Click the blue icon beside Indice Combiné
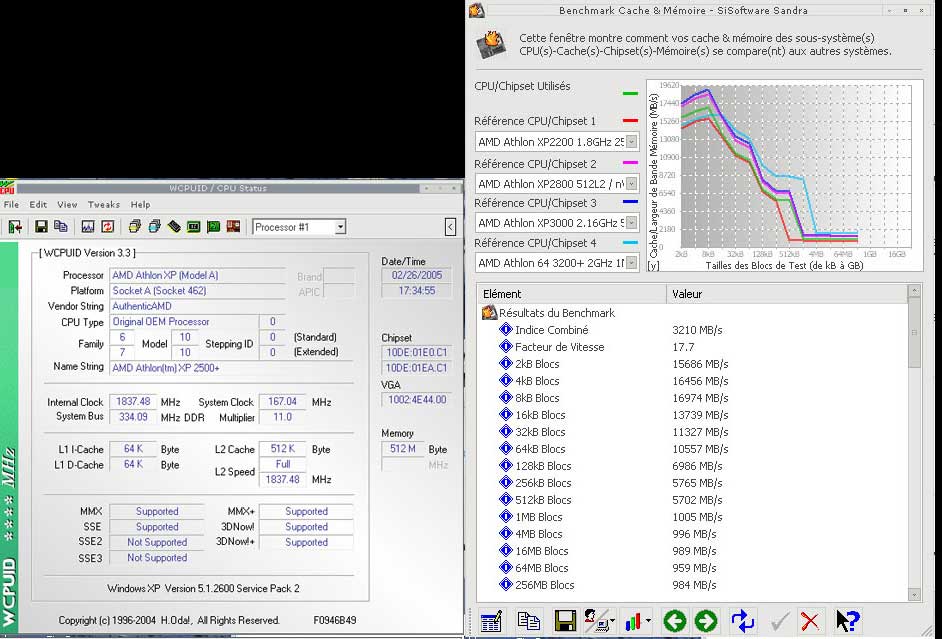 click(506, 330)
